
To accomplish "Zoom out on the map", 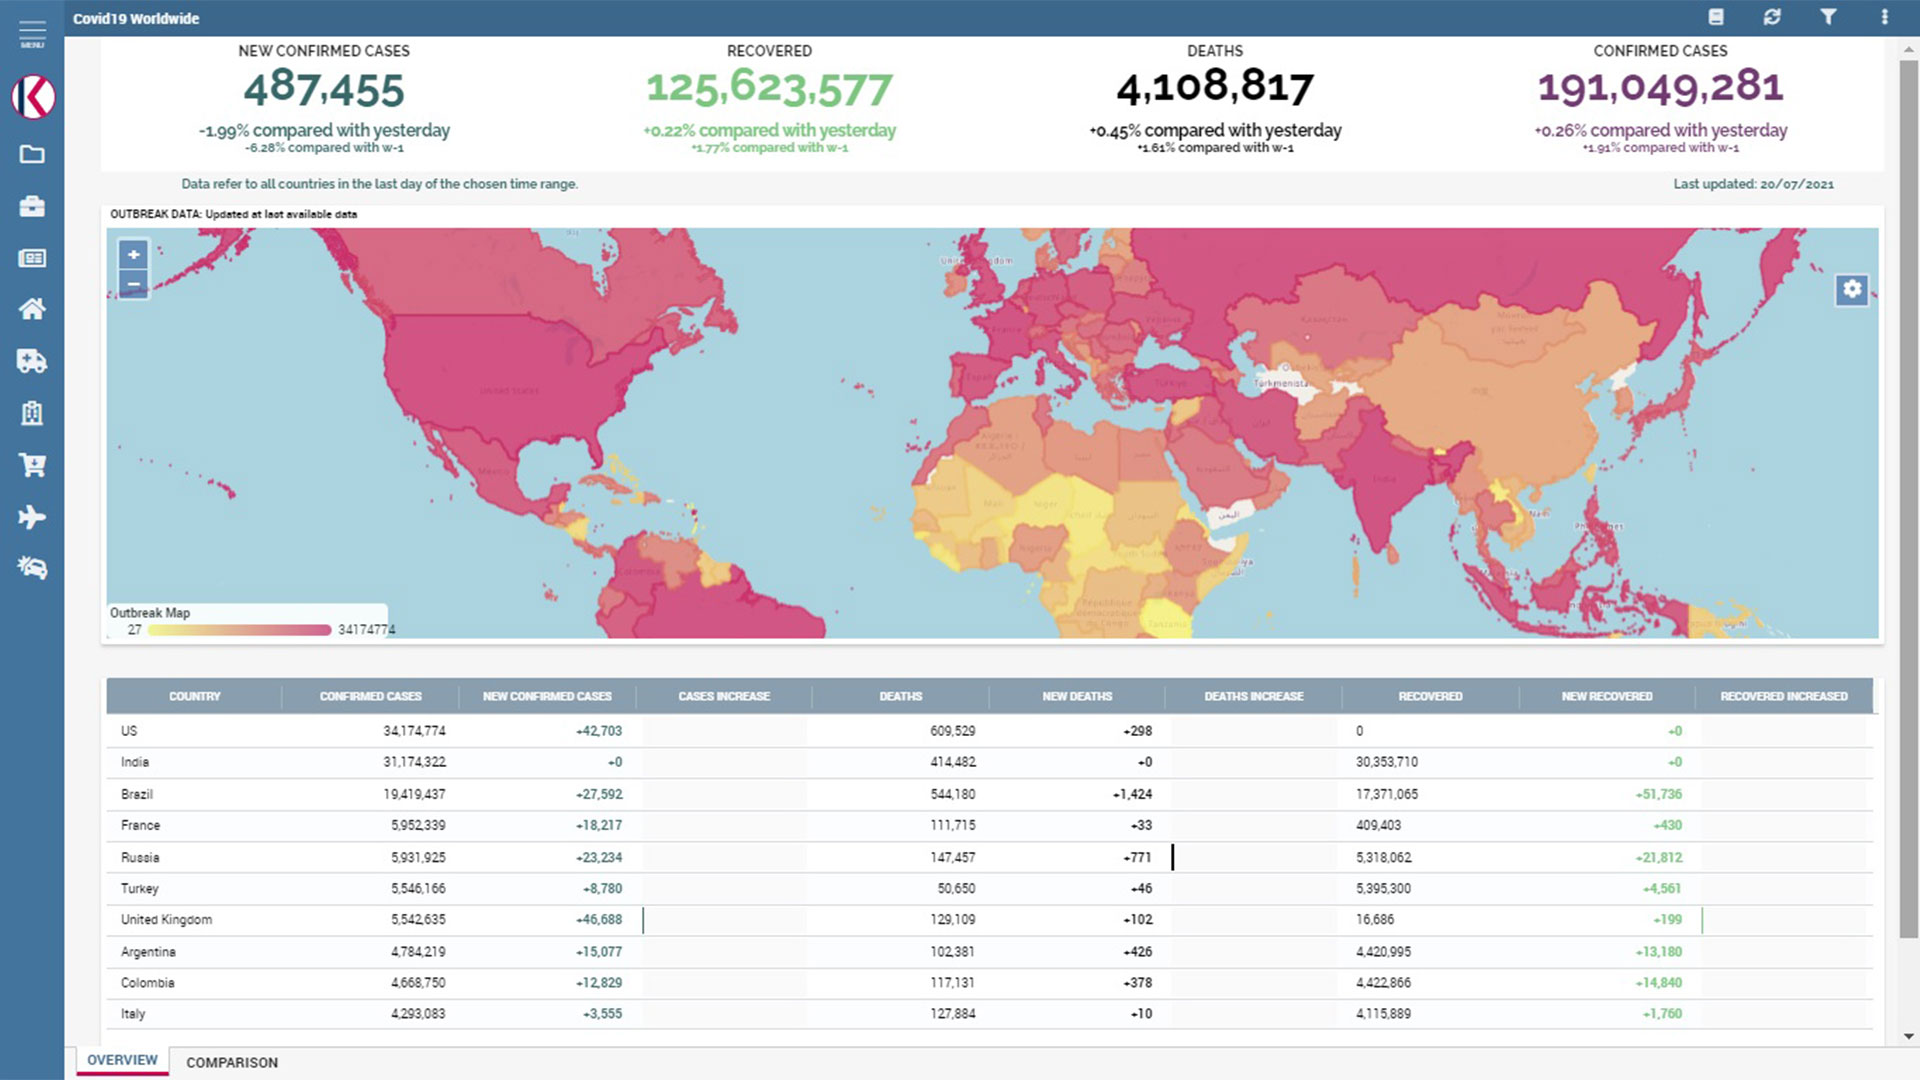I will 133,284.
